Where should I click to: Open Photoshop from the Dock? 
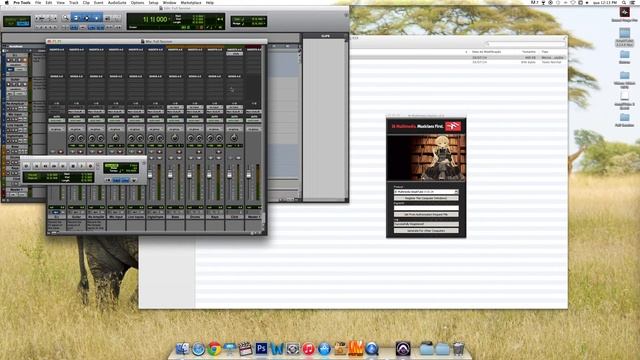click(x=261, y=349)
